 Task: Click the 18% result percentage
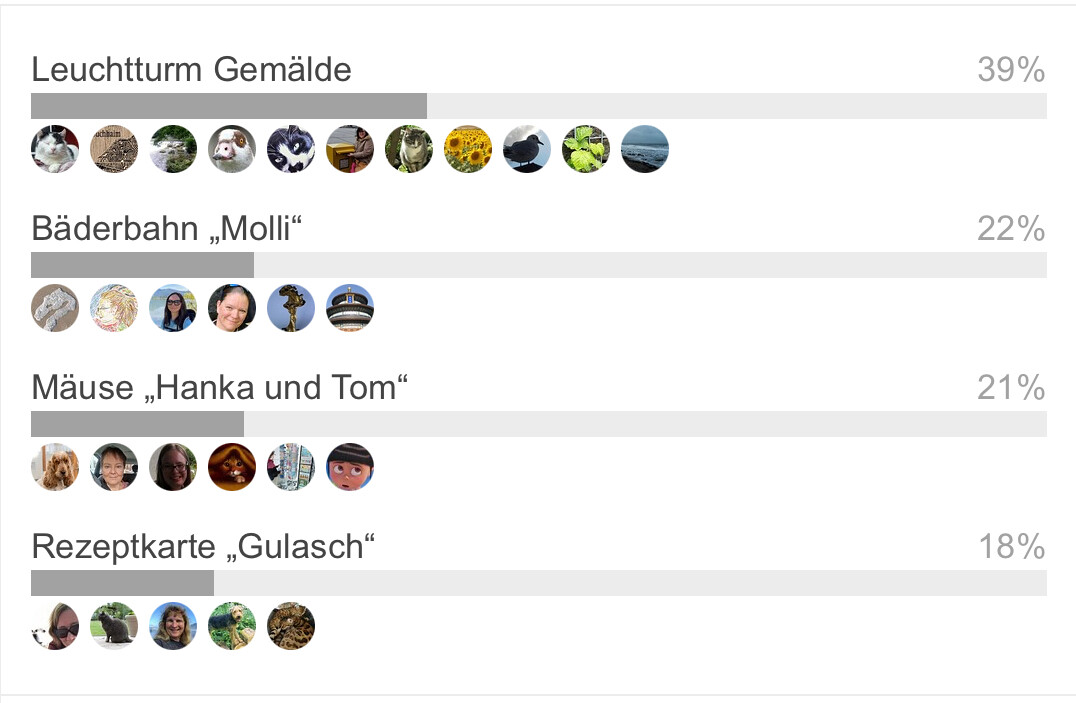coord(1011,547)
